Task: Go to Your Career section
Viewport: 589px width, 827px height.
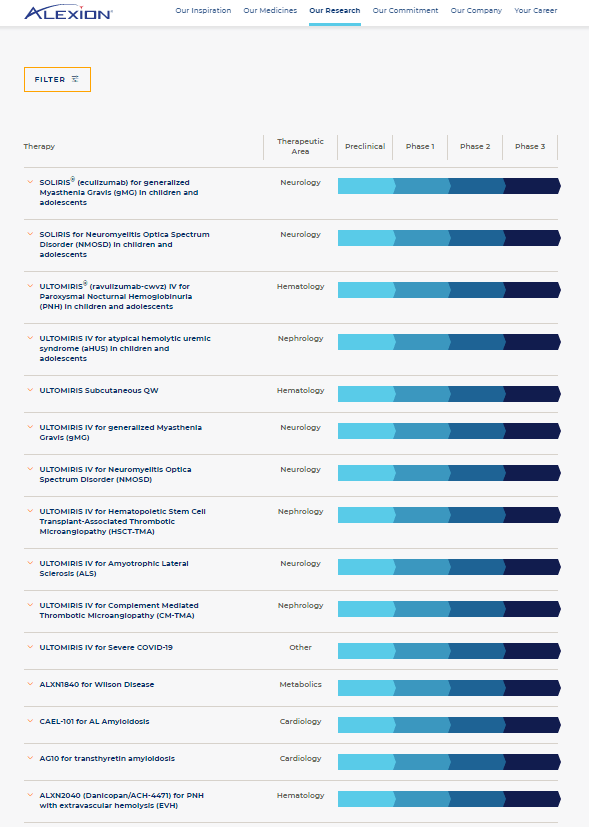Action: click(x=535, y=11)
